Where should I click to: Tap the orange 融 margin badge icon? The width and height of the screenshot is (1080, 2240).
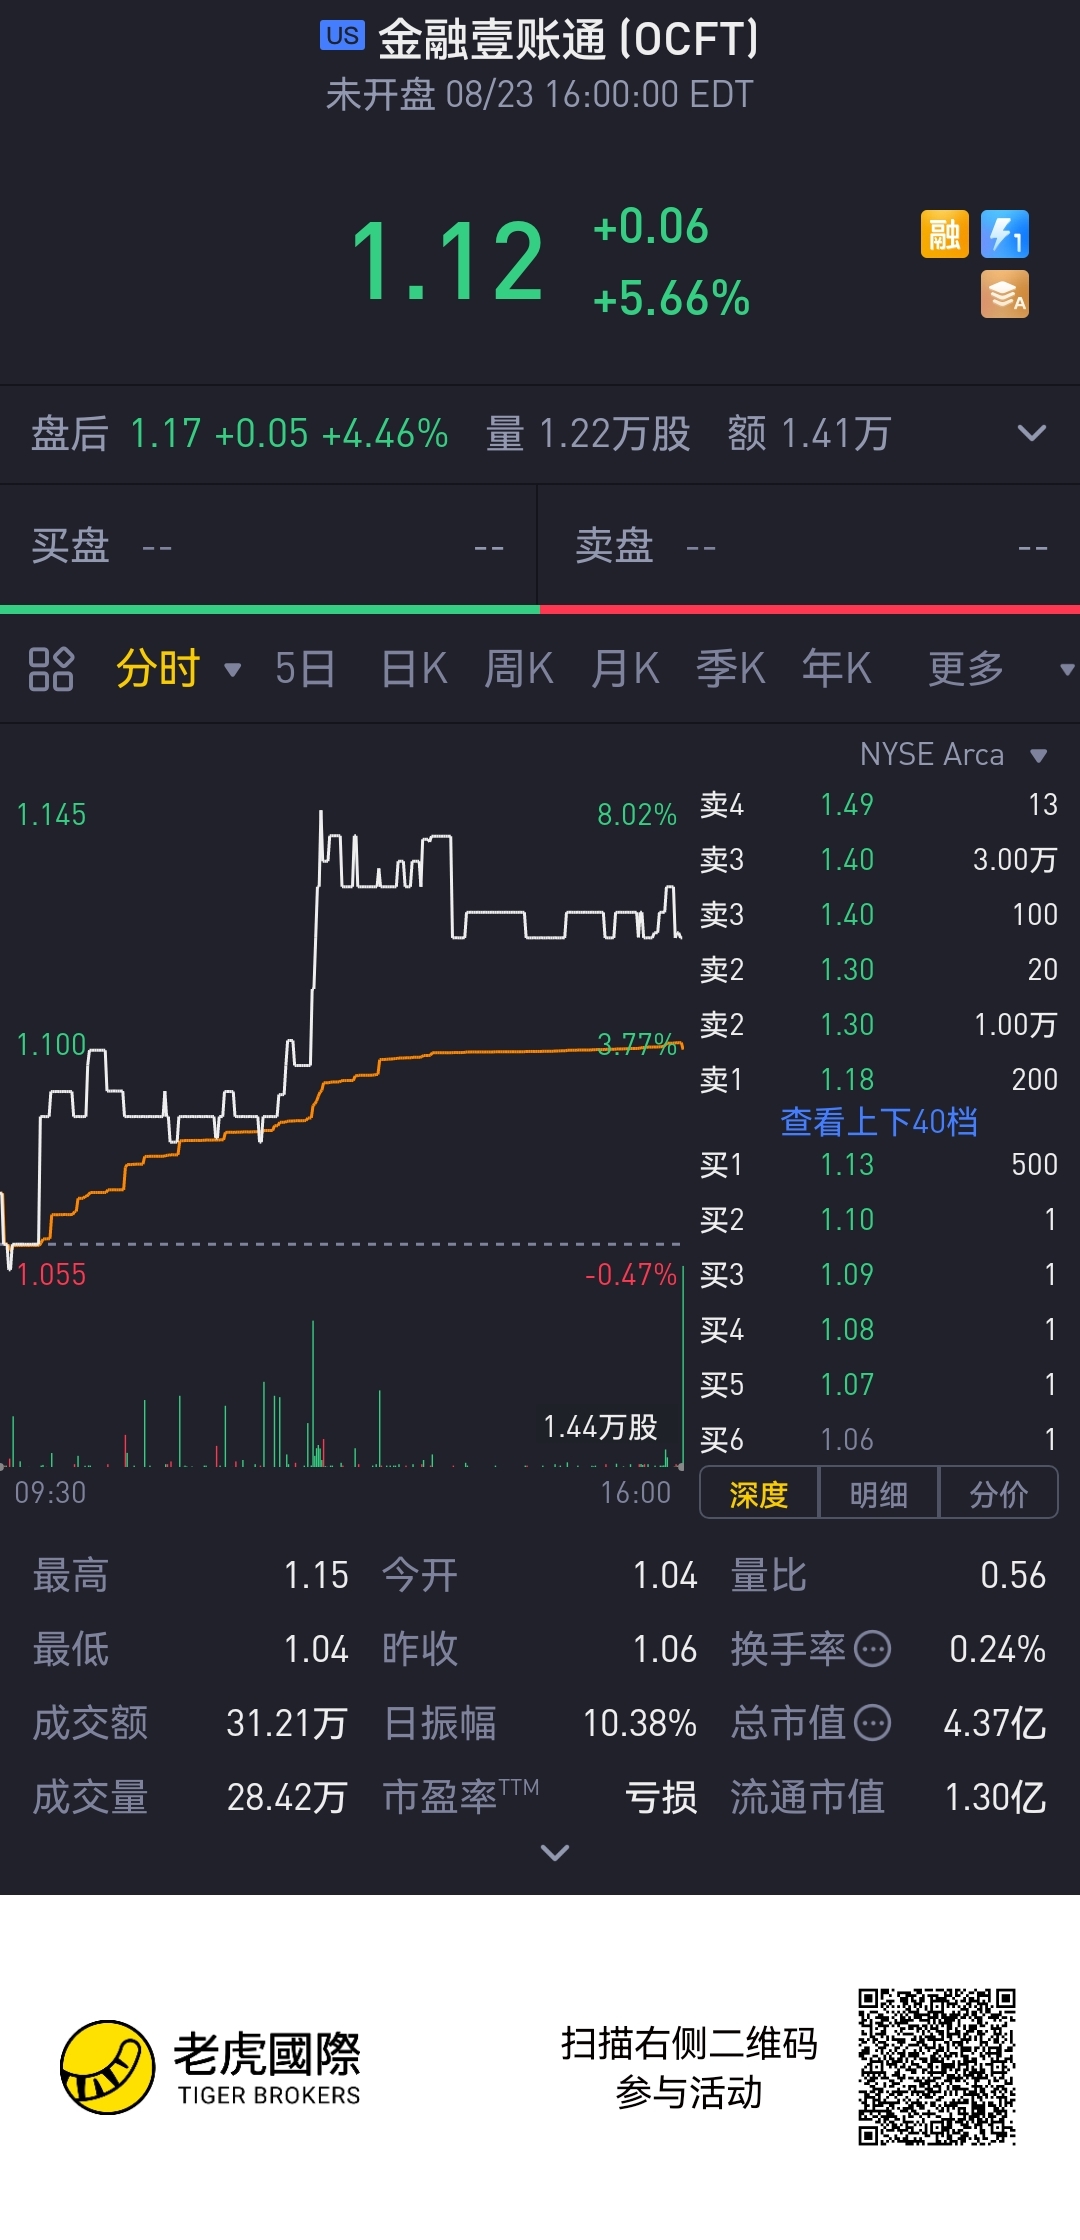(x=944, y=235)
